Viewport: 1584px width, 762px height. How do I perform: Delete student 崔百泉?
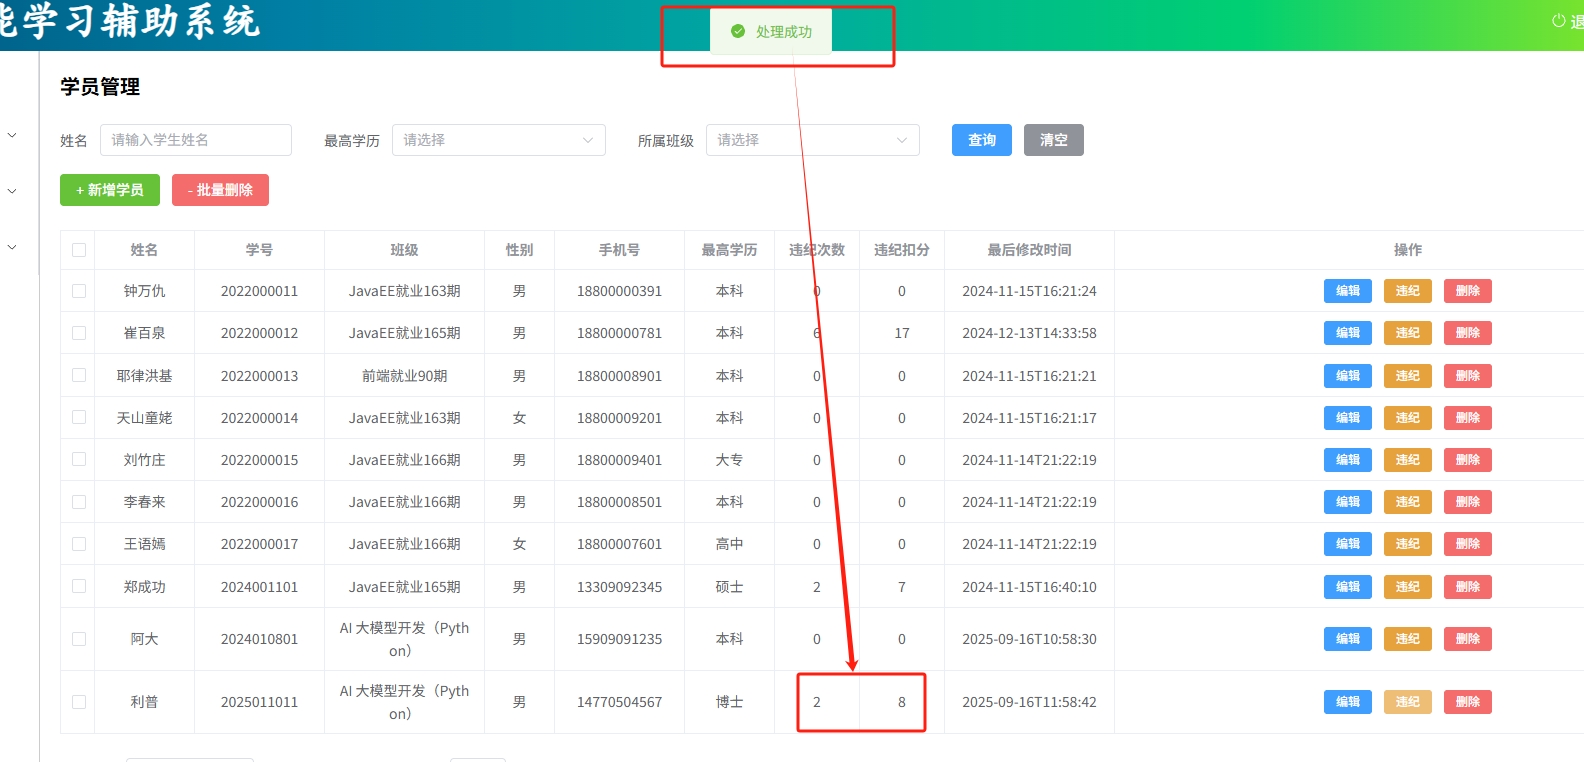pos(1468,333)
